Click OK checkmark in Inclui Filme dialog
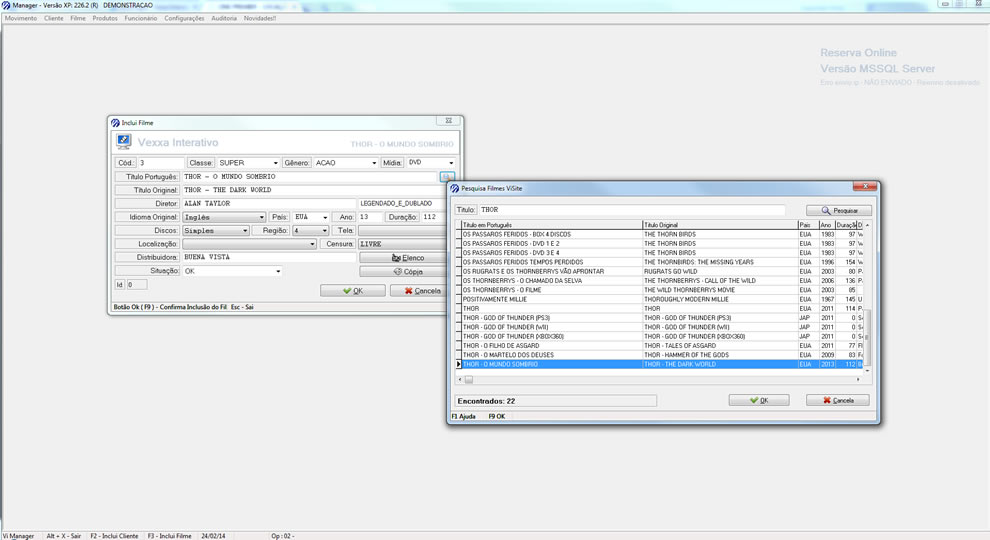 pyautogui.click(x=352, y=291)
